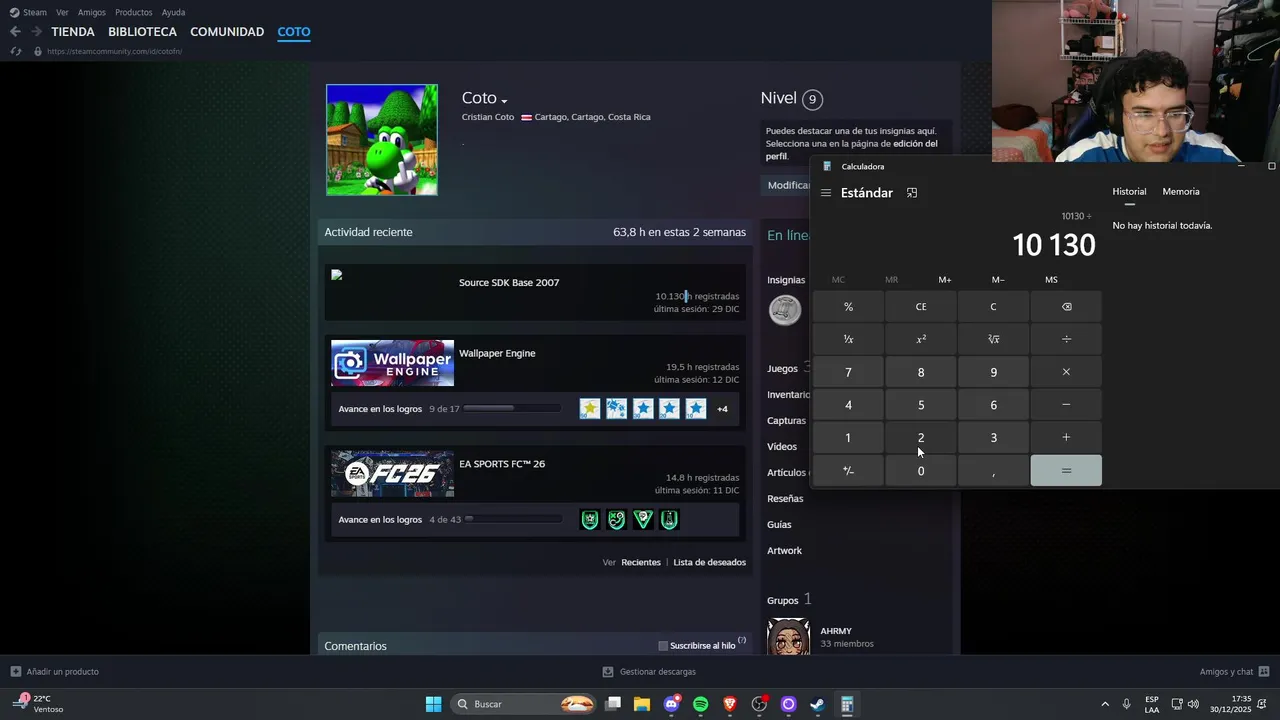Toggle Suscribirse al hilo checkbox
The height and width of the screenshot is (720, 1280).
[x=663, y=646]
